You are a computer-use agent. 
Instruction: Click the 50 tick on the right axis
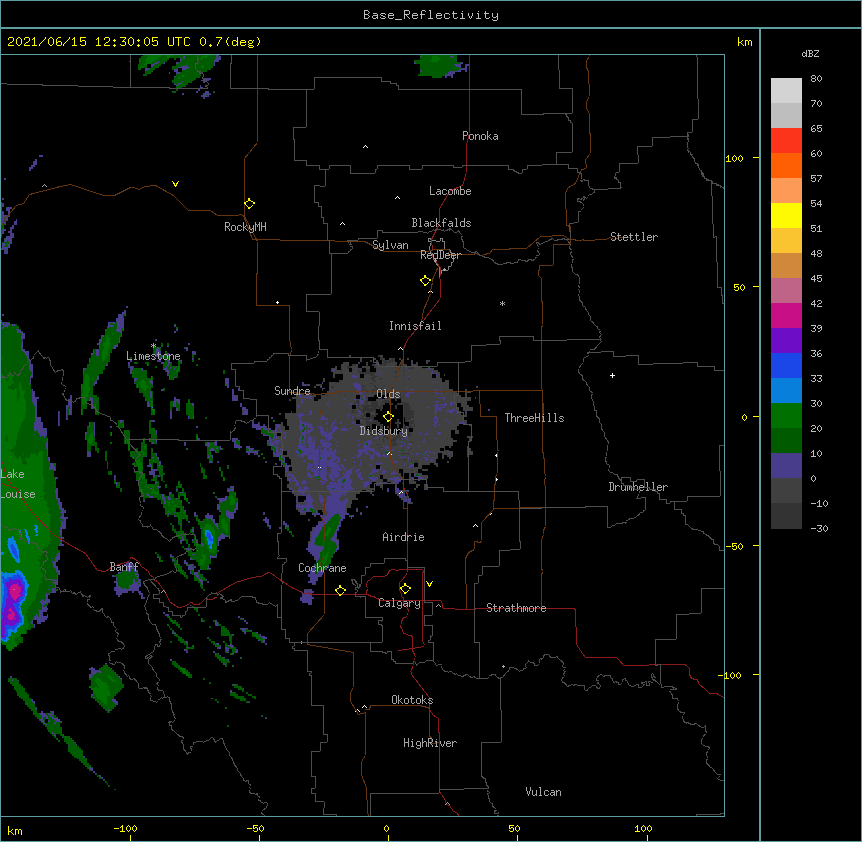pyautogui.click(x=739, y=287)
